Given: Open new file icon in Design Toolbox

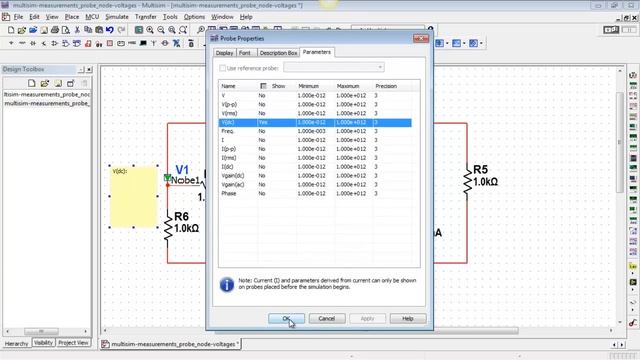Looking at the screenshot, I should click(x=31, y=83).
